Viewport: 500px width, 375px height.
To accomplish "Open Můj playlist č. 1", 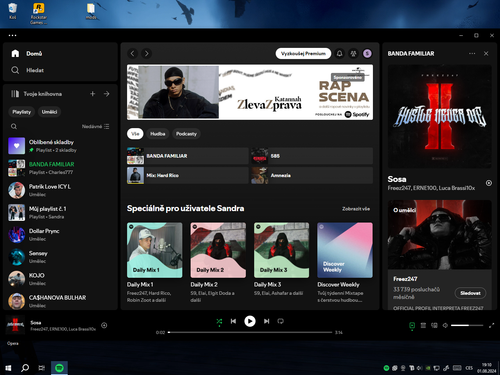I will tap(60, 212).
